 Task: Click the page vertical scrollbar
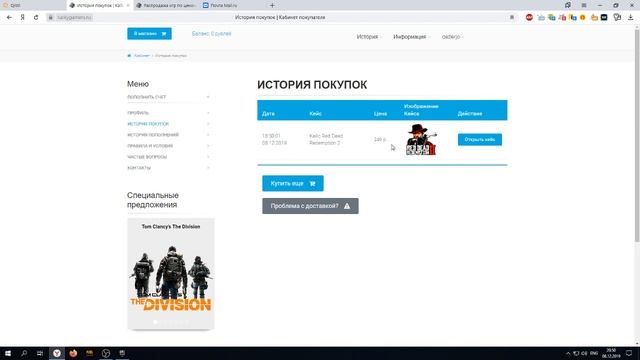point(637,135)
